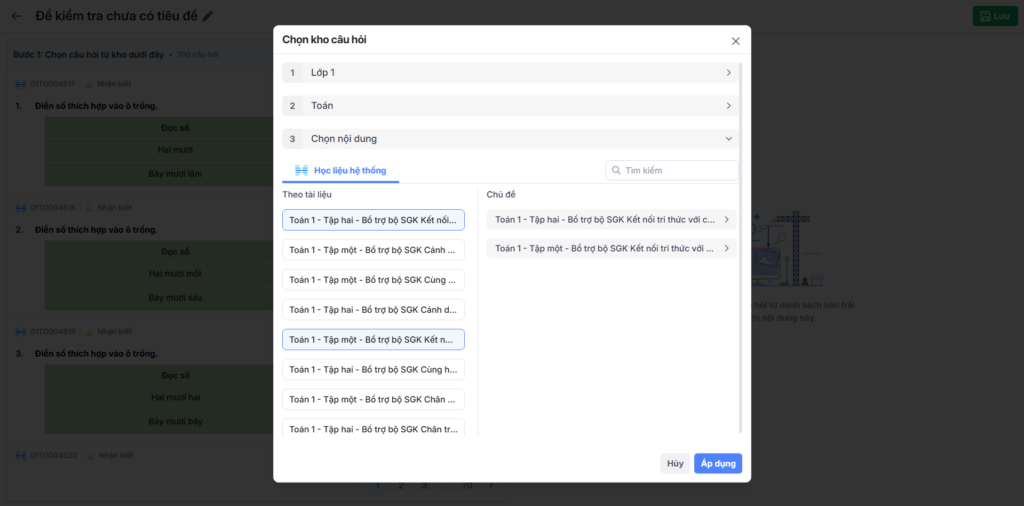Expand the Lớp 1 step row
Image resolution: width=1024 pixels, height=506 pixels.
(510, 73)
